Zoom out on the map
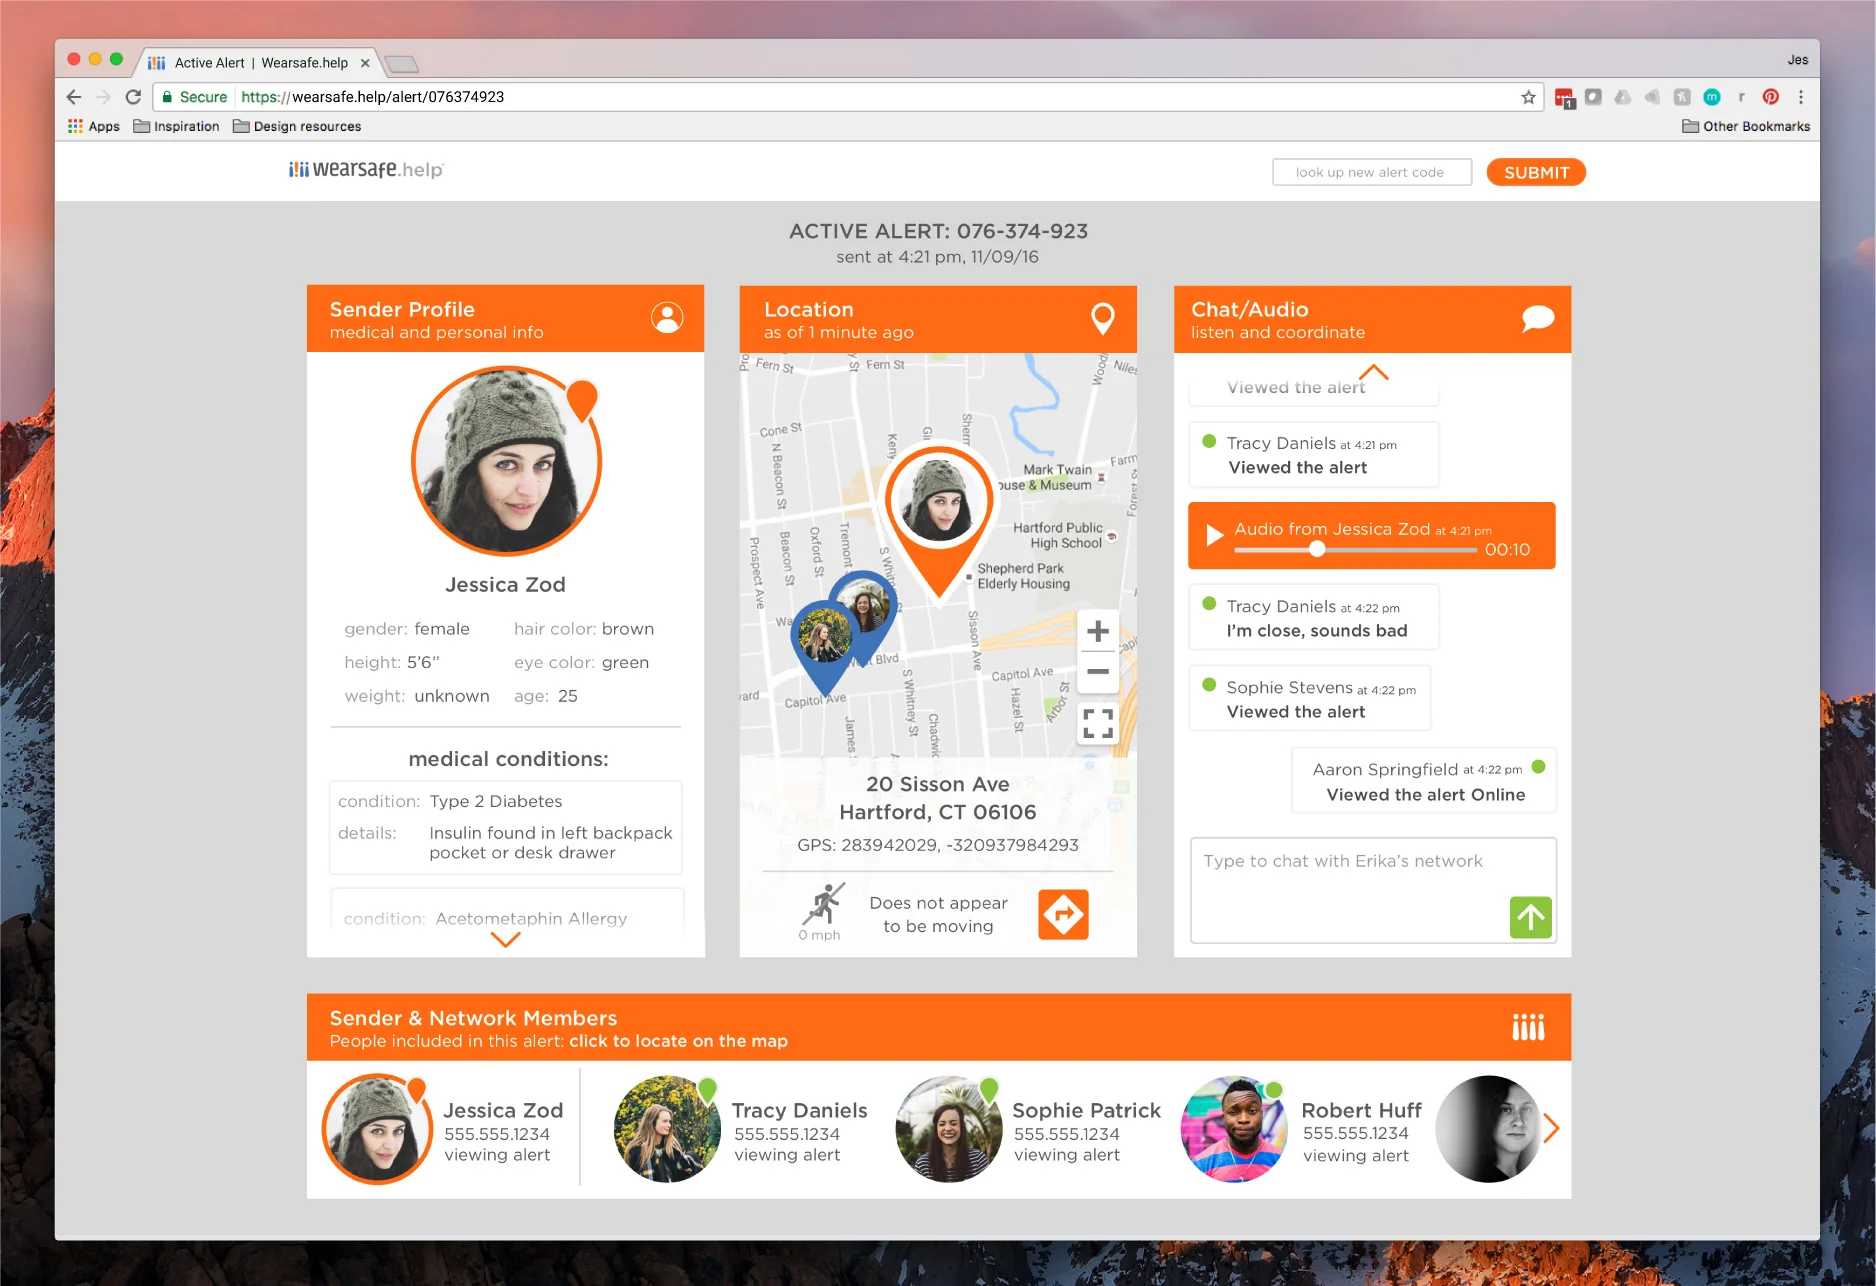Image resolution: width=1876 pixels, height=1286 pixels. tap(1098, 672)
